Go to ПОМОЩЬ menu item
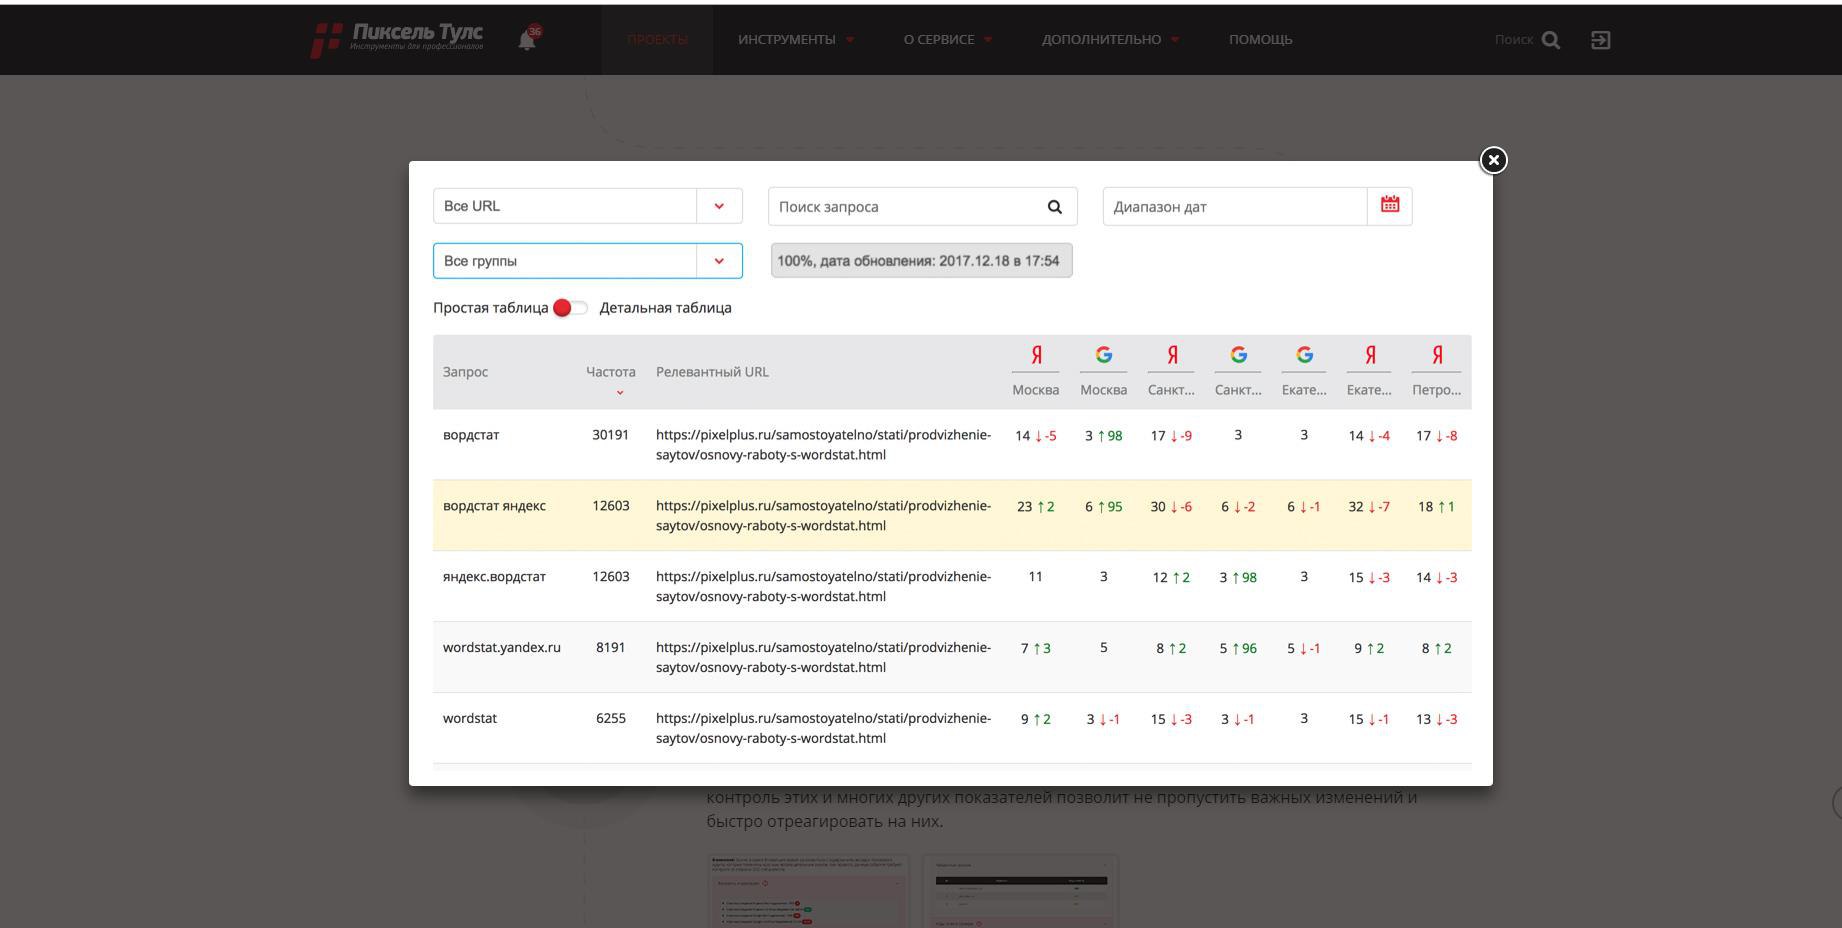Screen dimensions: 1842x928 click(1260, 39)
